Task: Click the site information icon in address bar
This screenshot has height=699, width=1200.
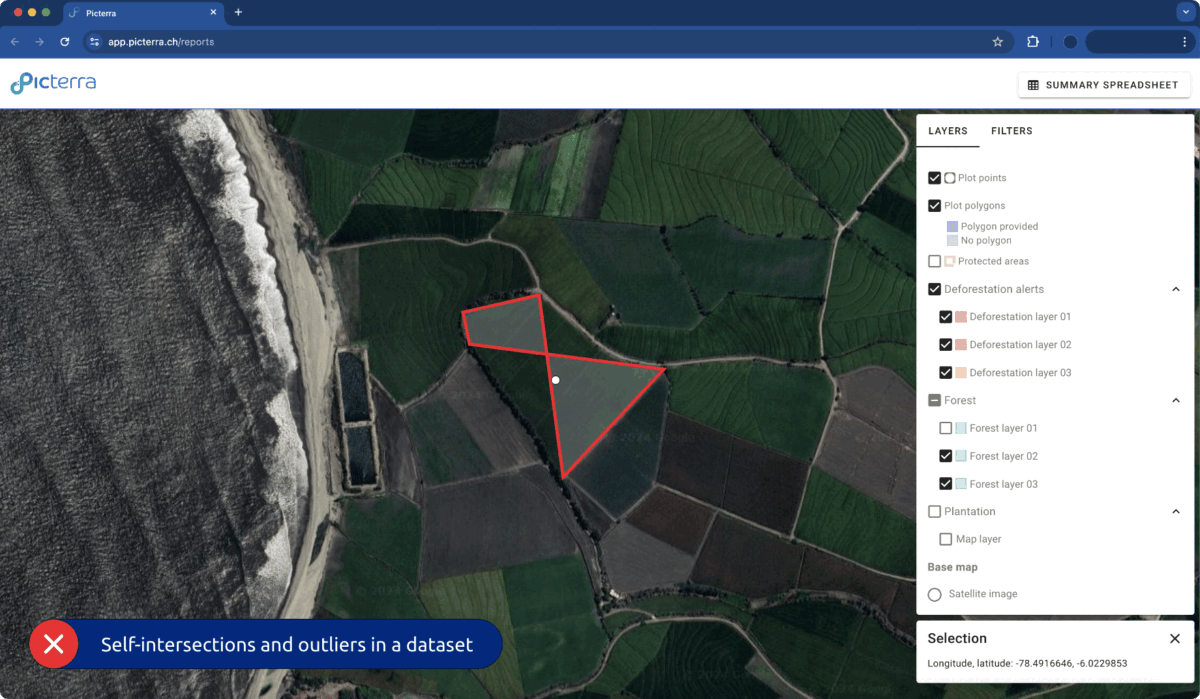Action: coord(95,42)
